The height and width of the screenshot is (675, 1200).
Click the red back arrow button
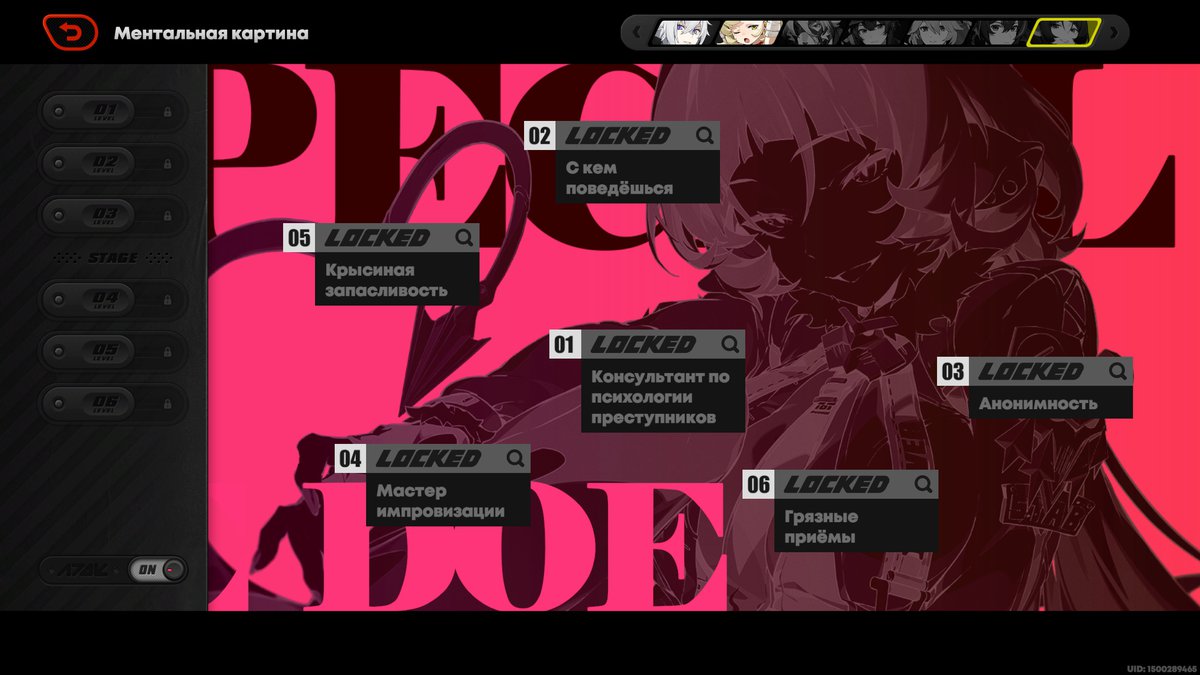[70, 33]
